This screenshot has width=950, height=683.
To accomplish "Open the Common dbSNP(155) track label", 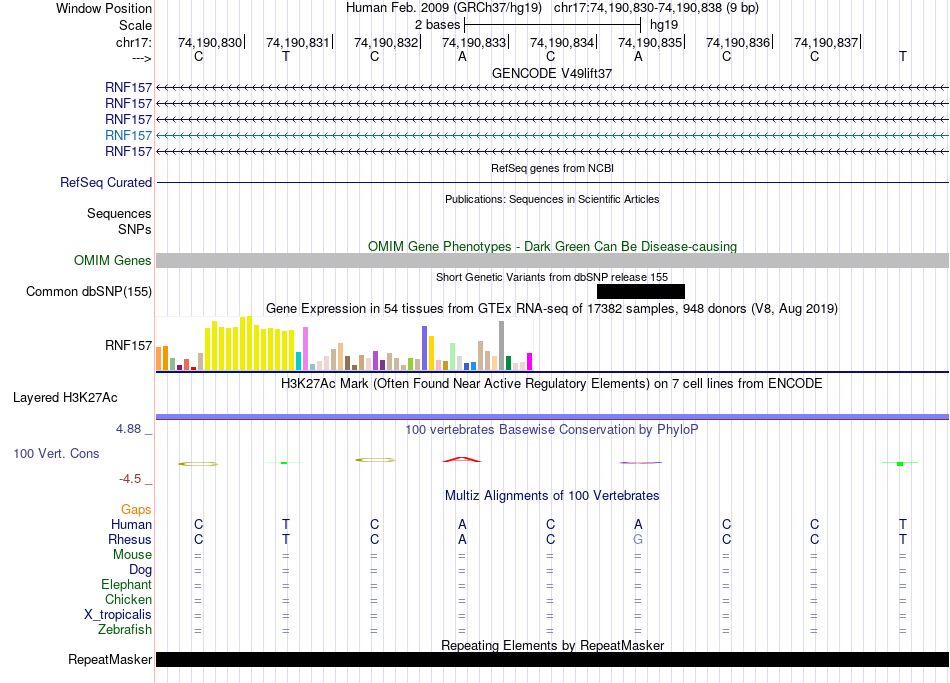I will pos(89,292).
